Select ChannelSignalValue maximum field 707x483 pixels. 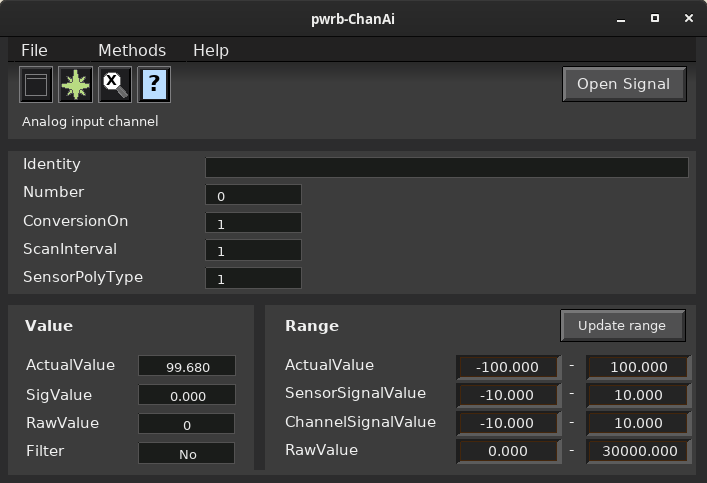638,423
